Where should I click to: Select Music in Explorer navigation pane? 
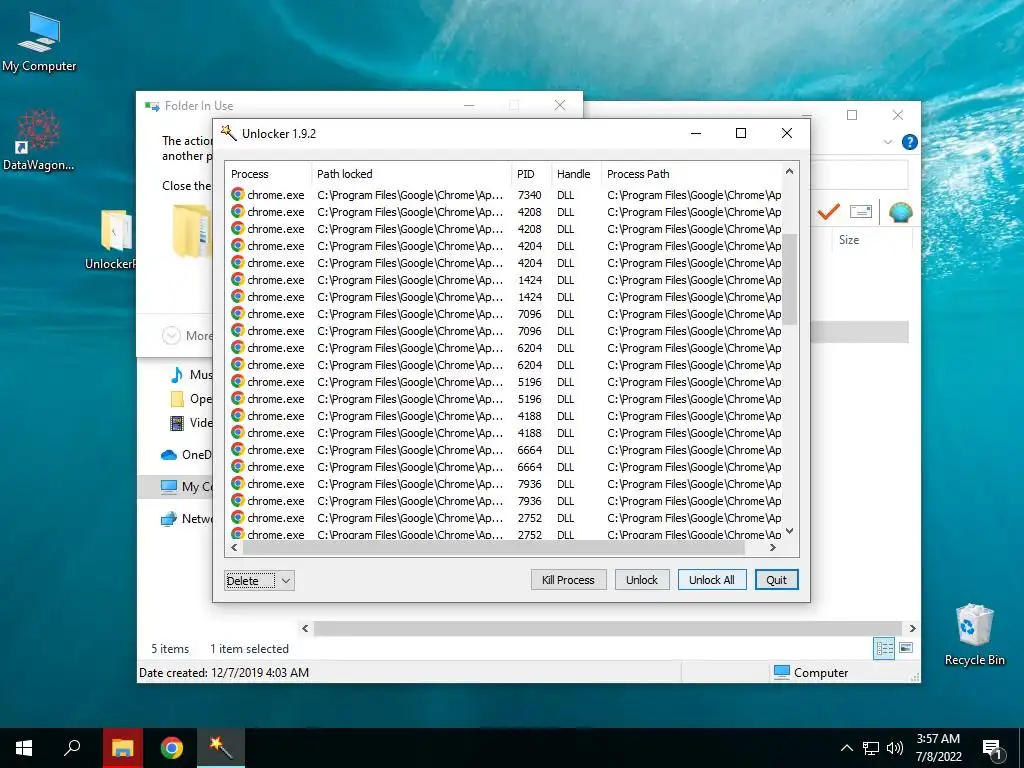click(x=191, y=375)
